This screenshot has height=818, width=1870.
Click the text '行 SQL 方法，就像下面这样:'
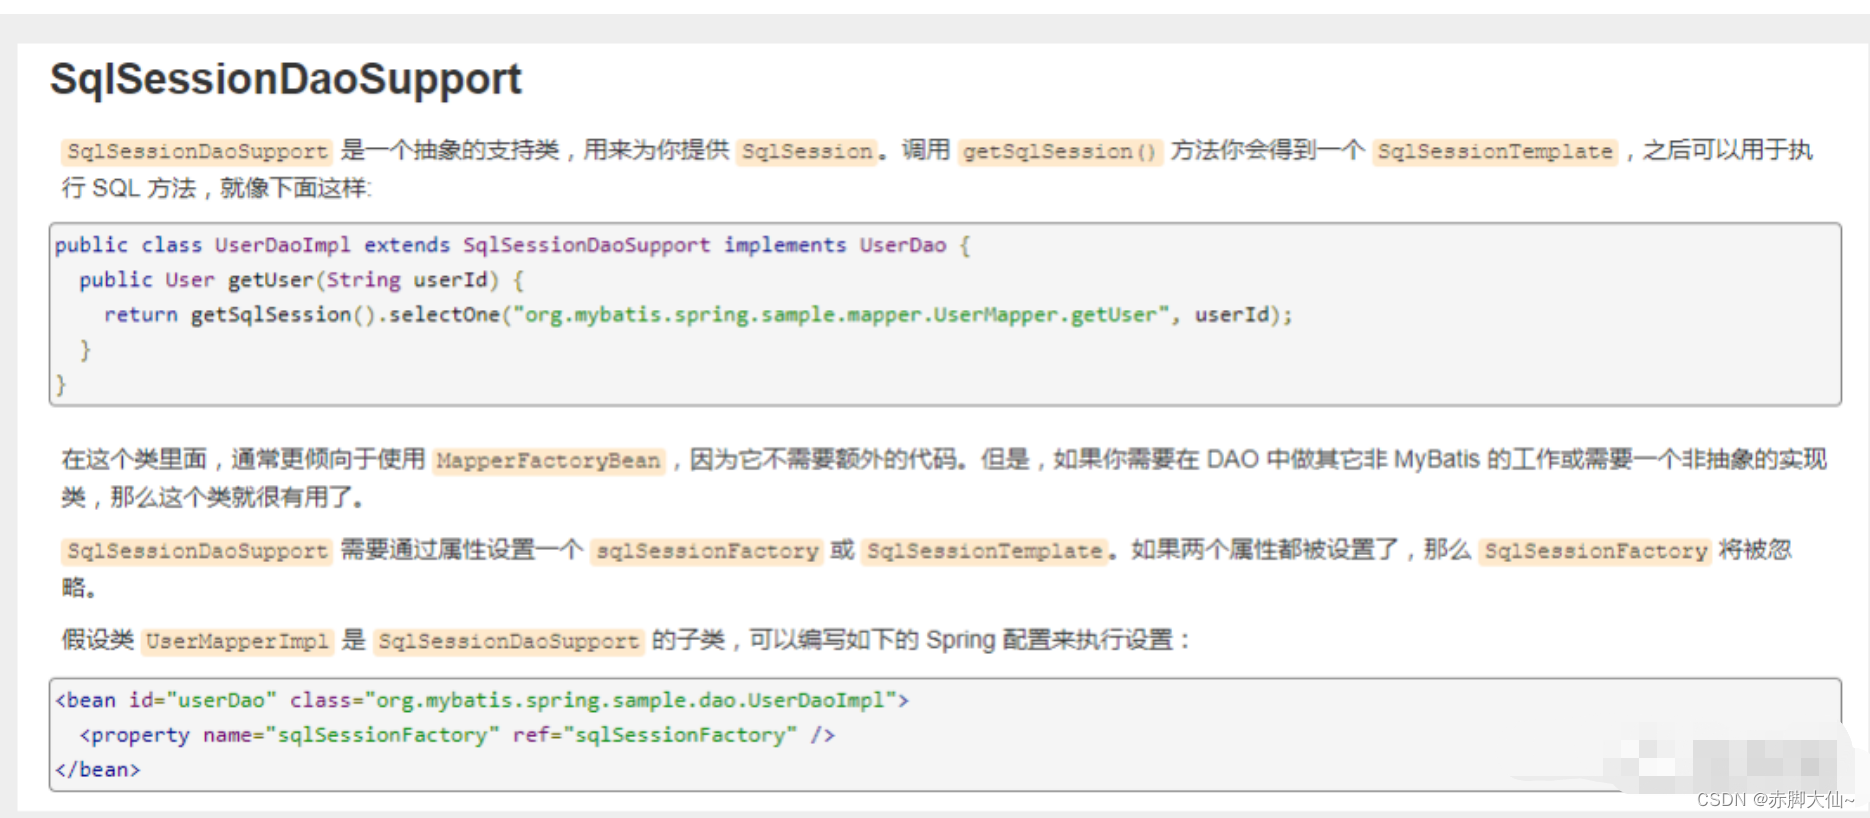[x=216, y=188]
